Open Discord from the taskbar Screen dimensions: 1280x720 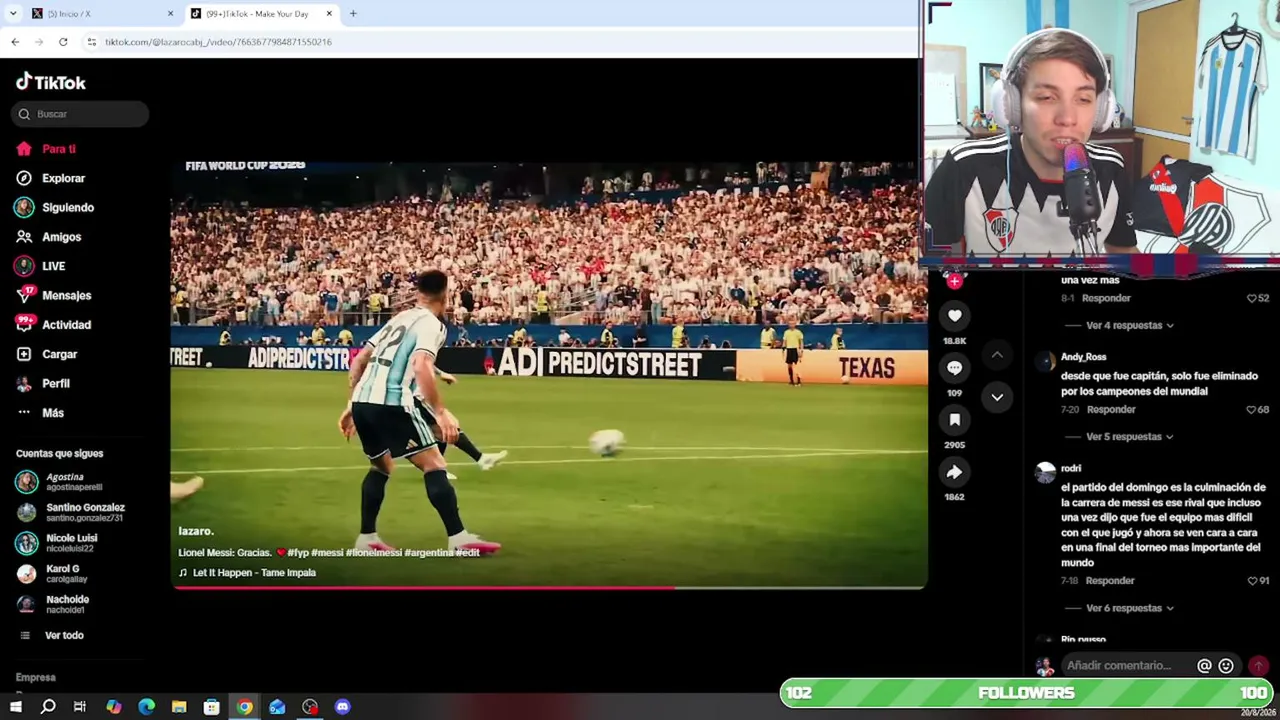point(343,707)
